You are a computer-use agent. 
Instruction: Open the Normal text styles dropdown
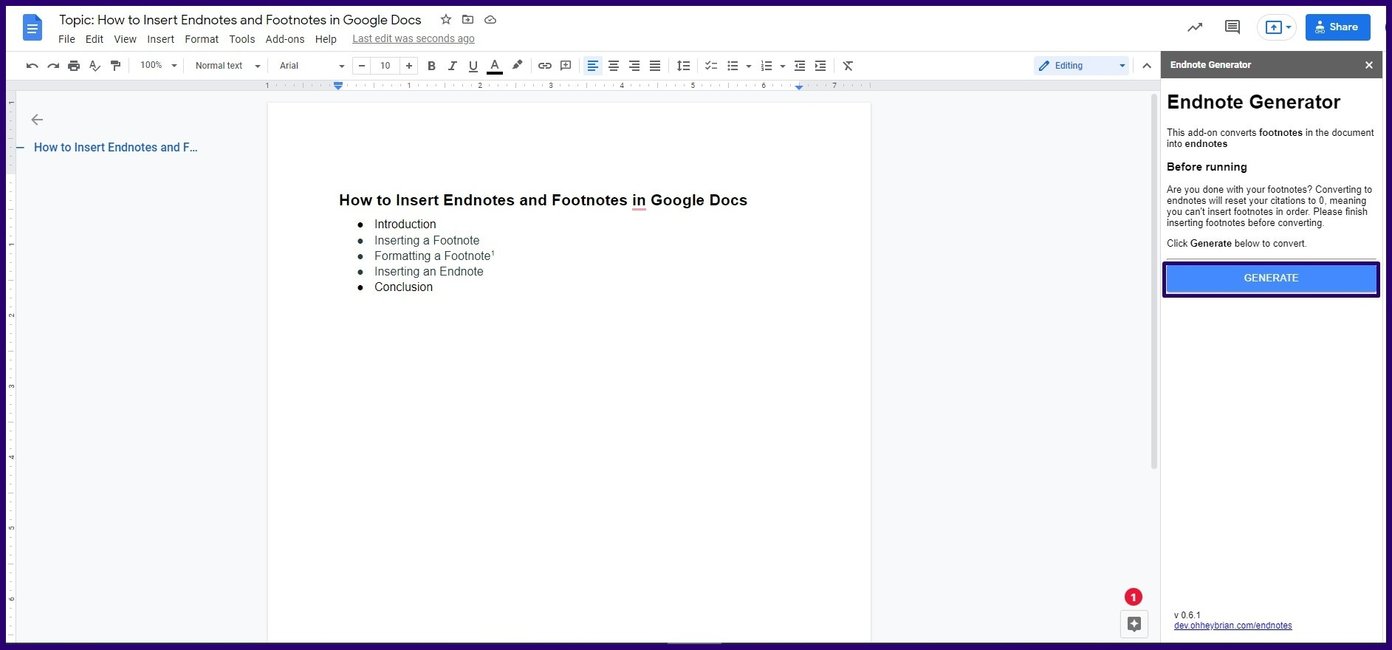227,66
